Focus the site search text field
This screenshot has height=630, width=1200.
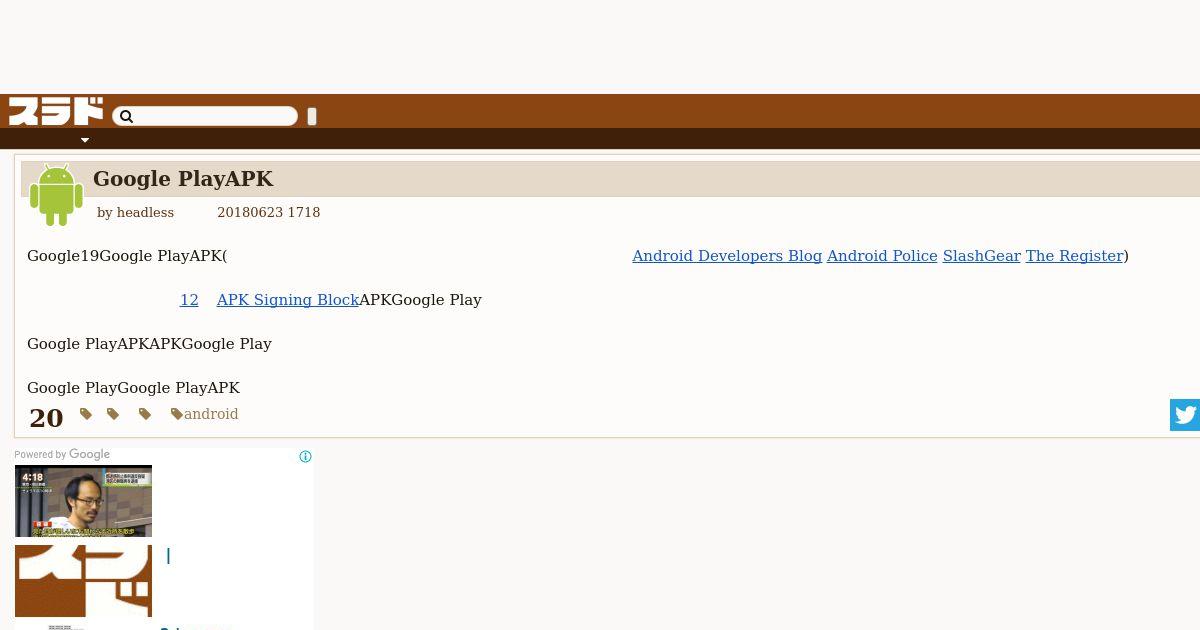click(205, 116)
